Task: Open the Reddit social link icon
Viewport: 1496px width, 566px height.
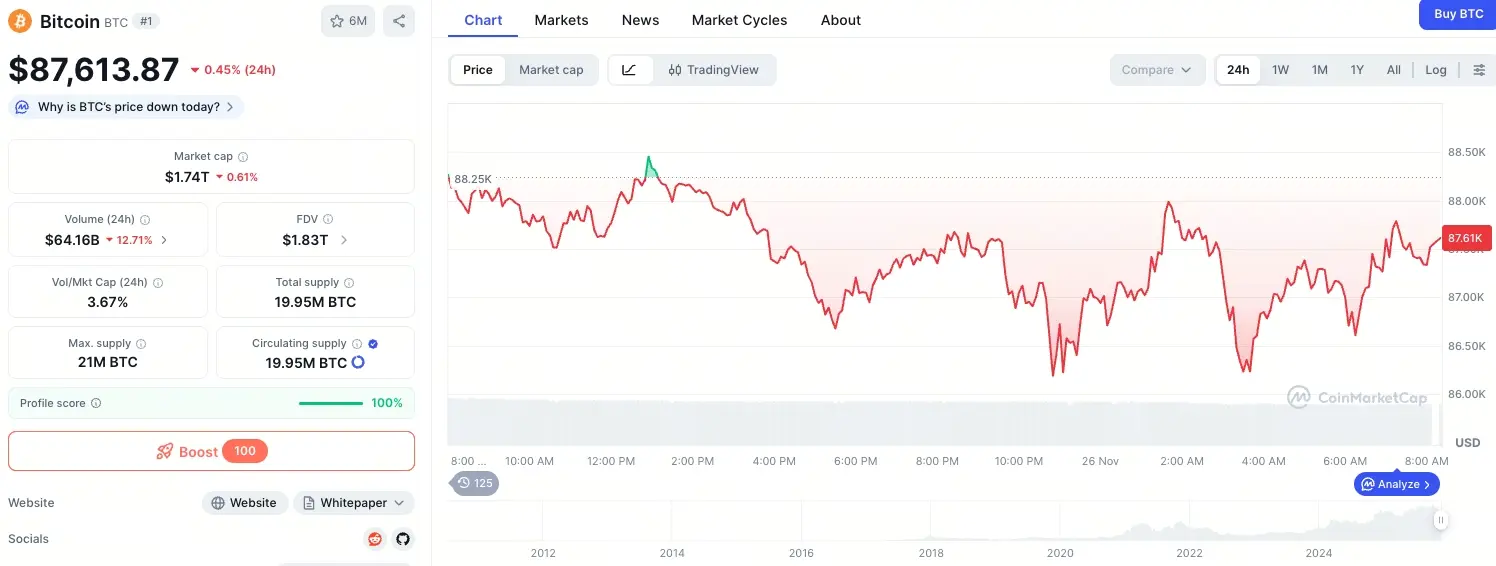Action: pos(375,539)
